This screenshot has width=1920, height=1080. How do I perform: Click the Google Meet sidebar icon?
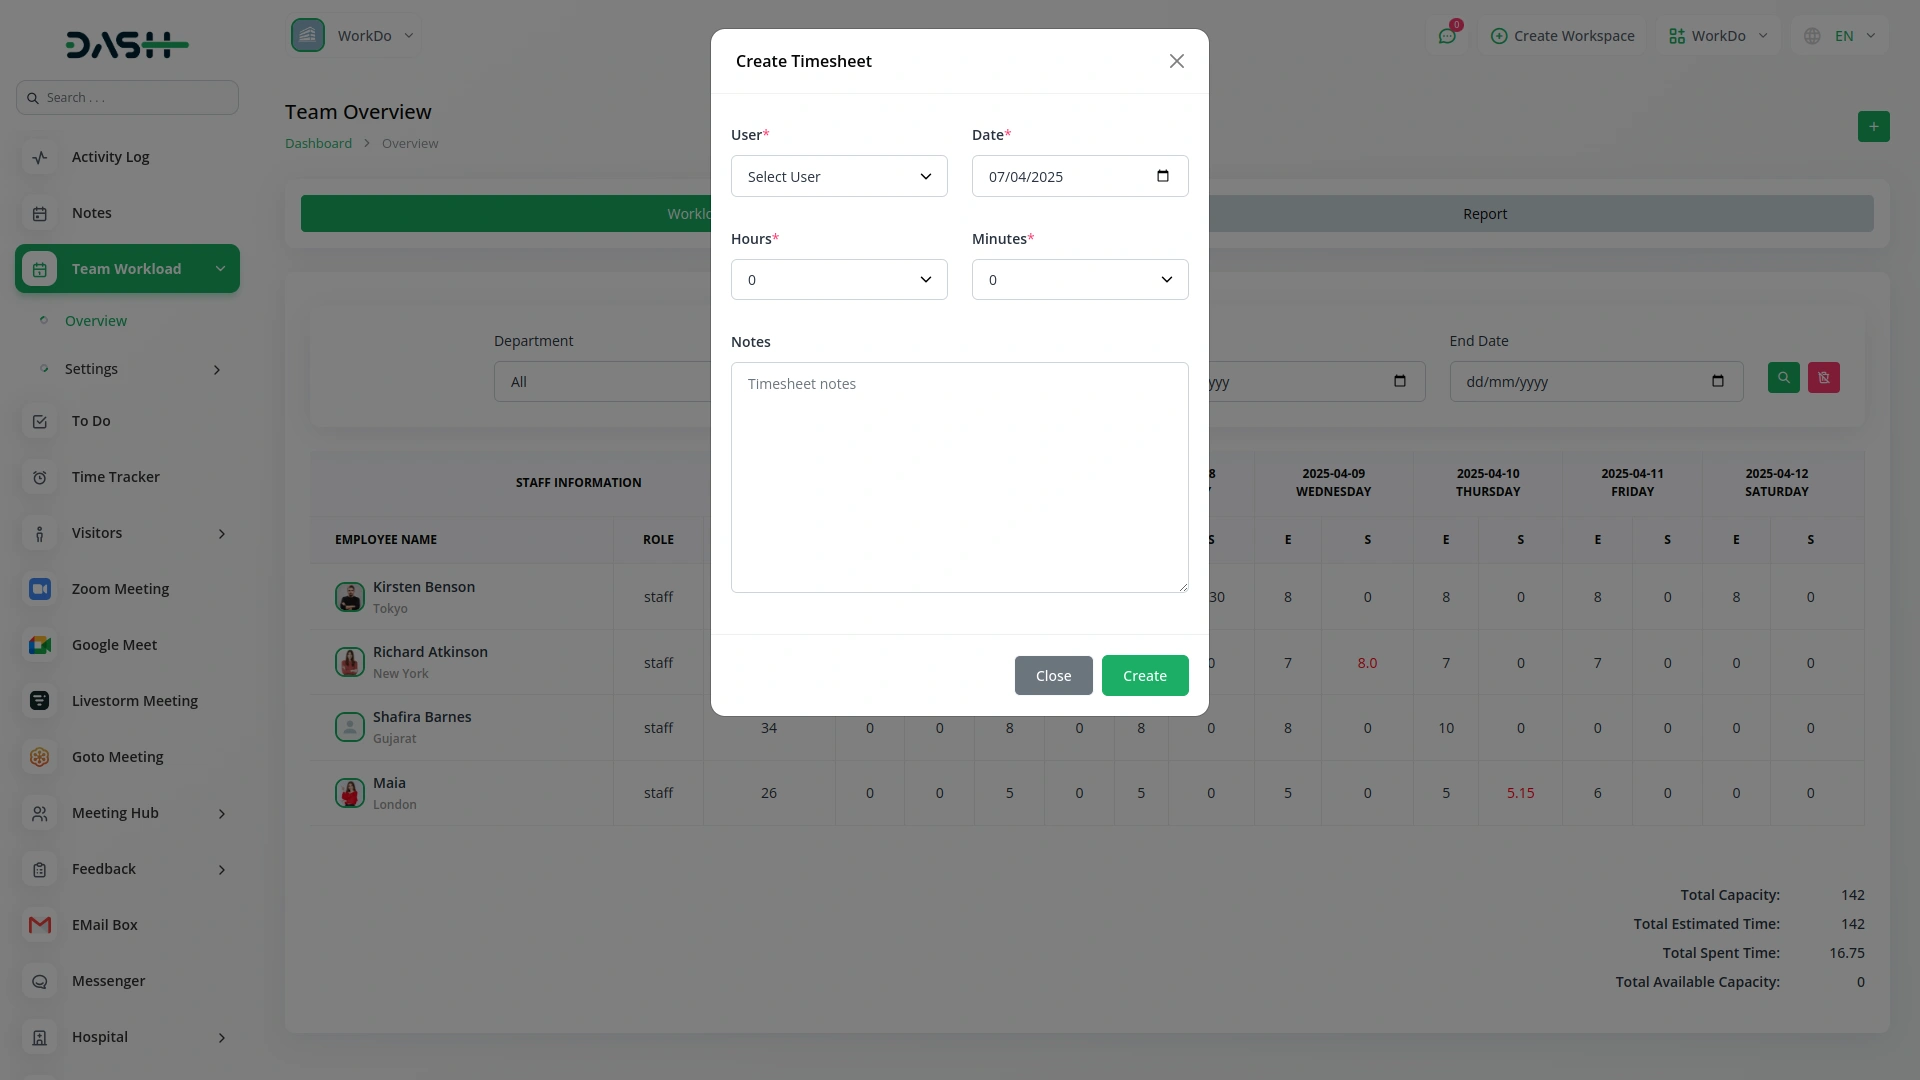click(x=40, y=645)
